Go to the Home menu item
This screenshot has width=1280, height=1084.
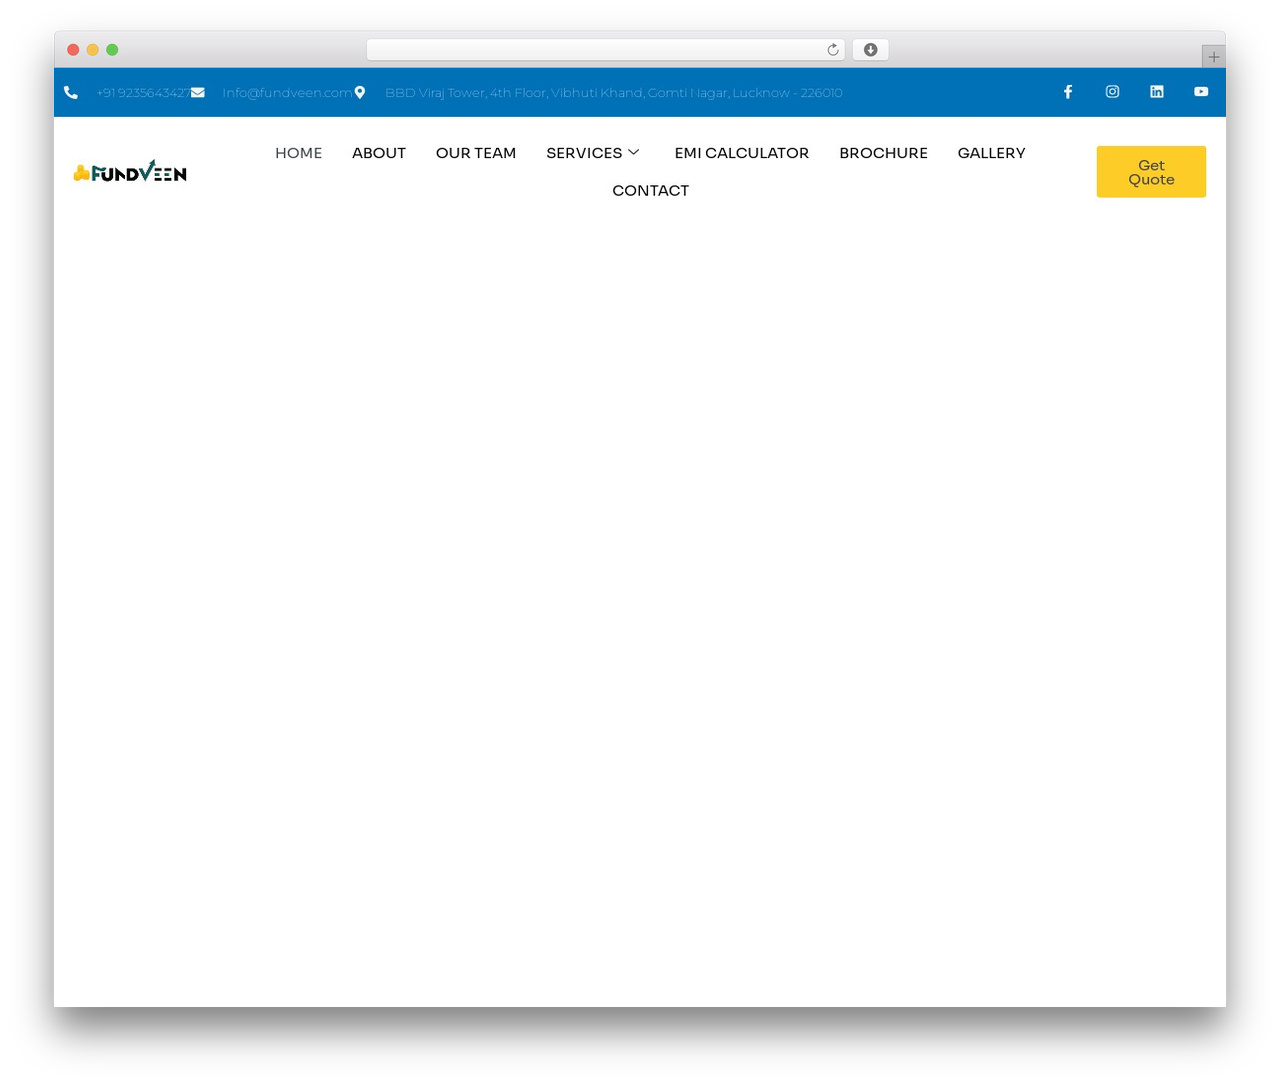click(299, 153)
